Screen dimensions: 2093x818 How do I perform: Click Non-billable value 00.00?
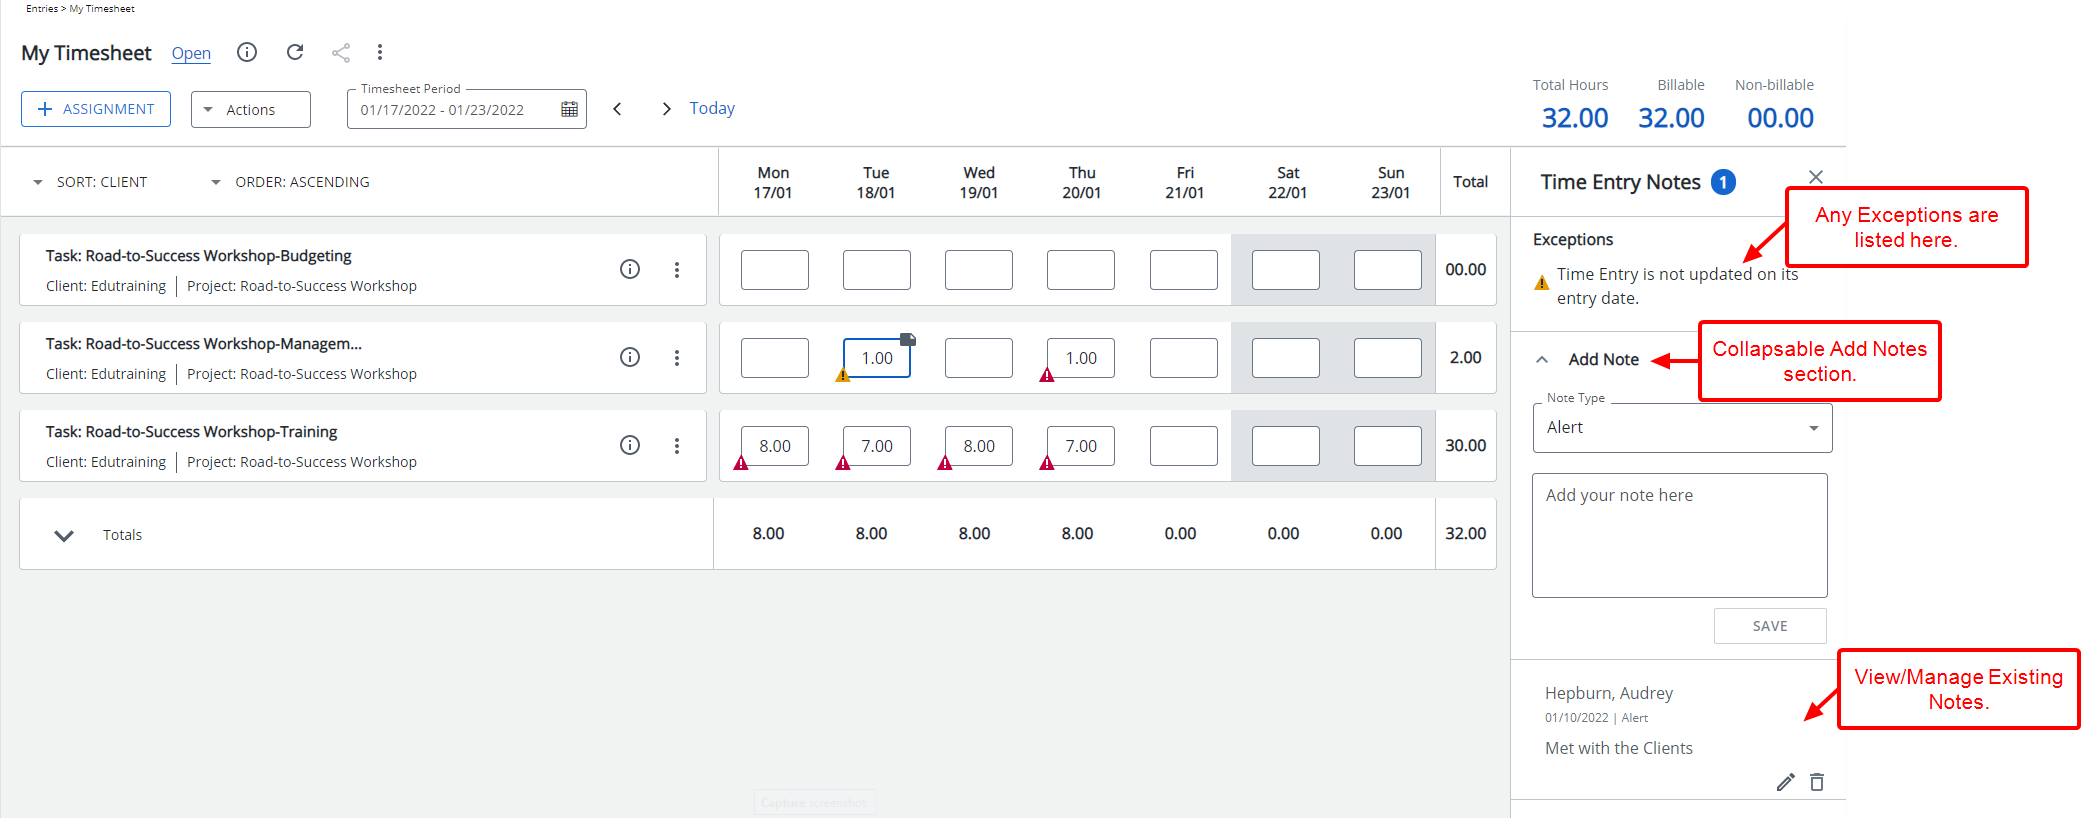tap(1780, 118)
